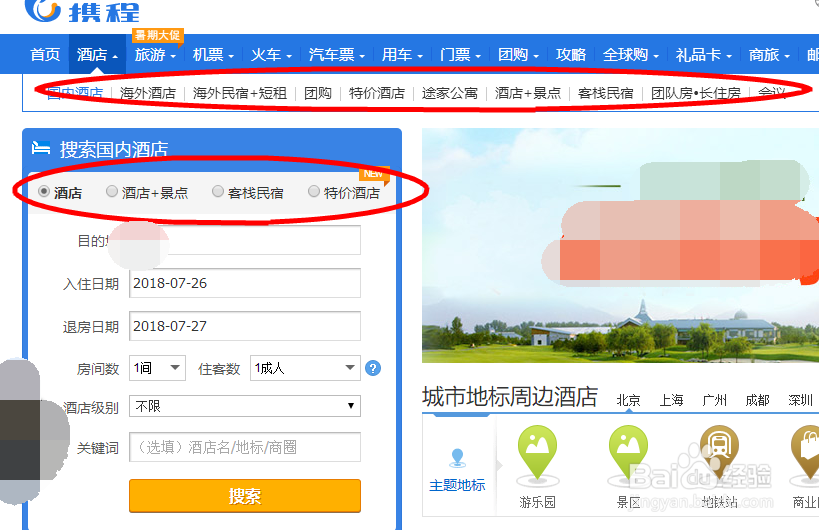Screen dimensions: 819x530
Task: Click the 城市地标周边酒店 heading
Action: click(x=510, y=397)
